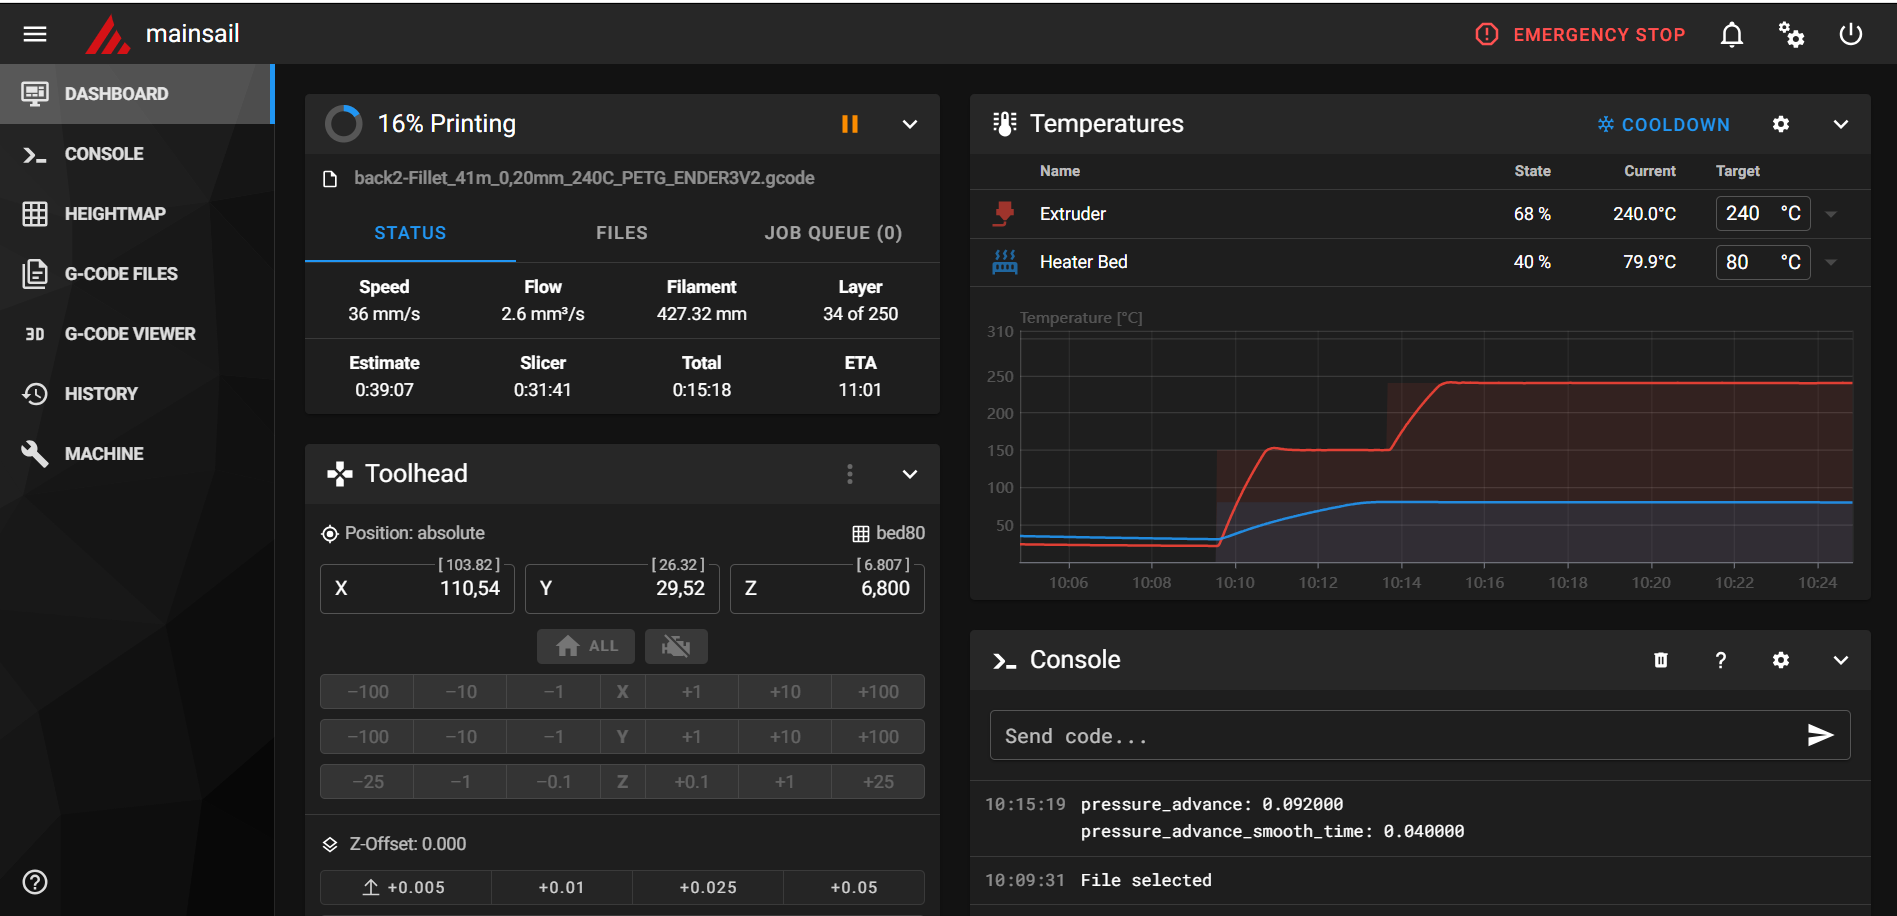Open Temperatures panel settings gear
This screenshot has height=916, width=1897.
click(x=1780, y=124)
